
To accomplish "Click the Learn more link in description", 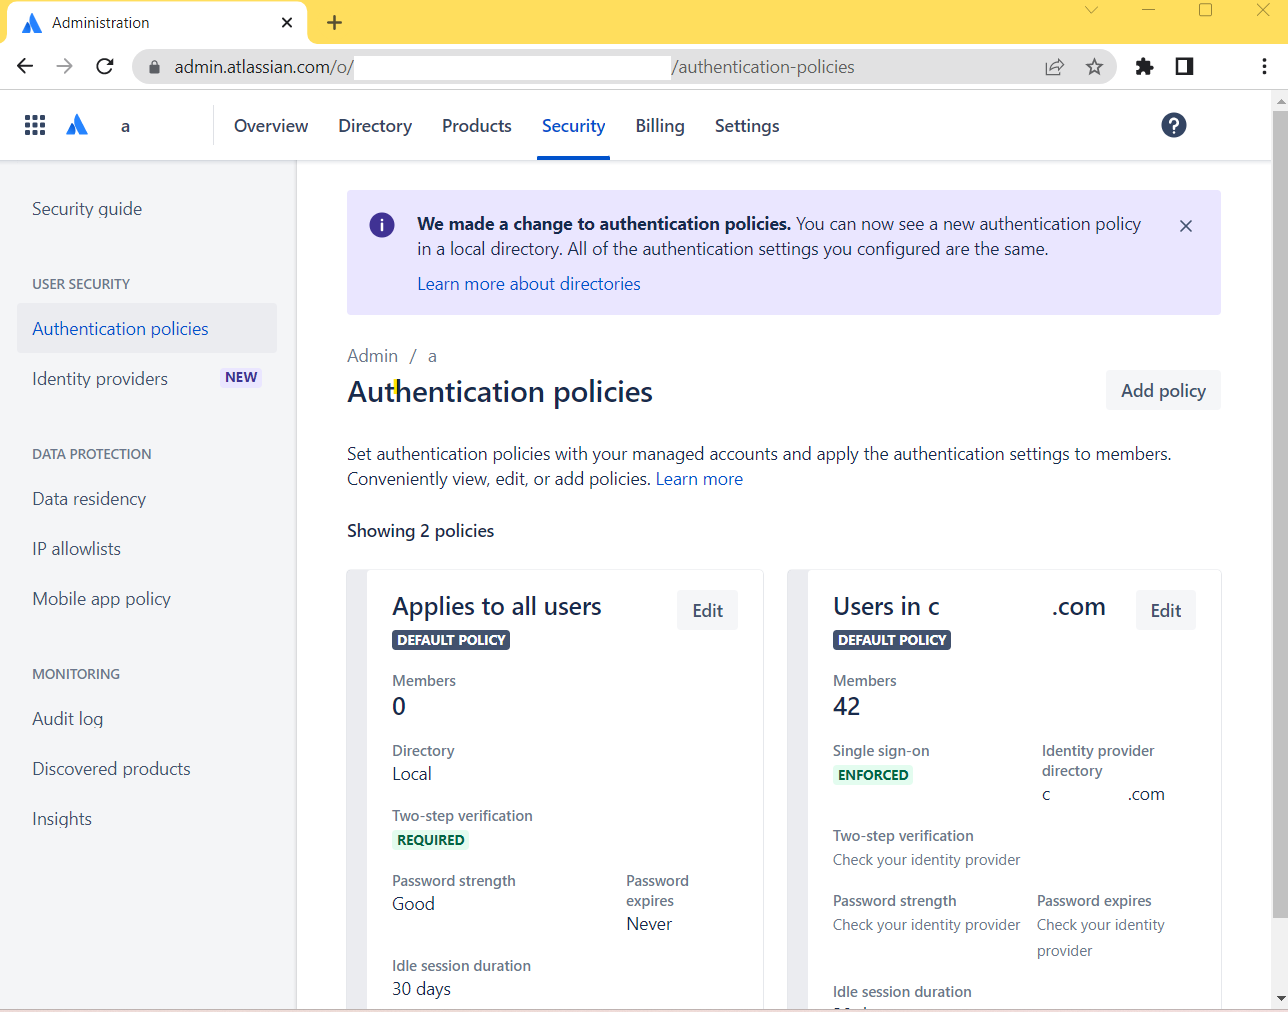I will pyautogui.click(x=699, y=479).
